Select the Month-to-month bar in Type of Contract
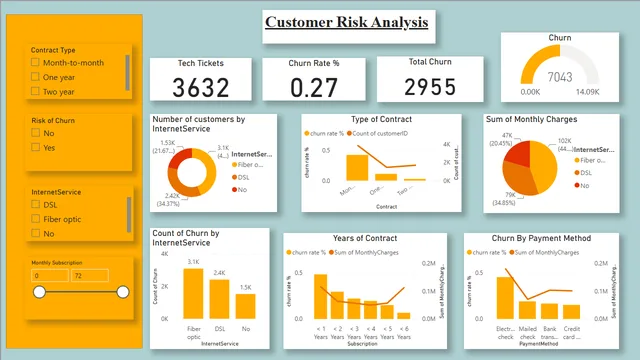640x360 pixels. pyautogui.click(x=357, y=168)
